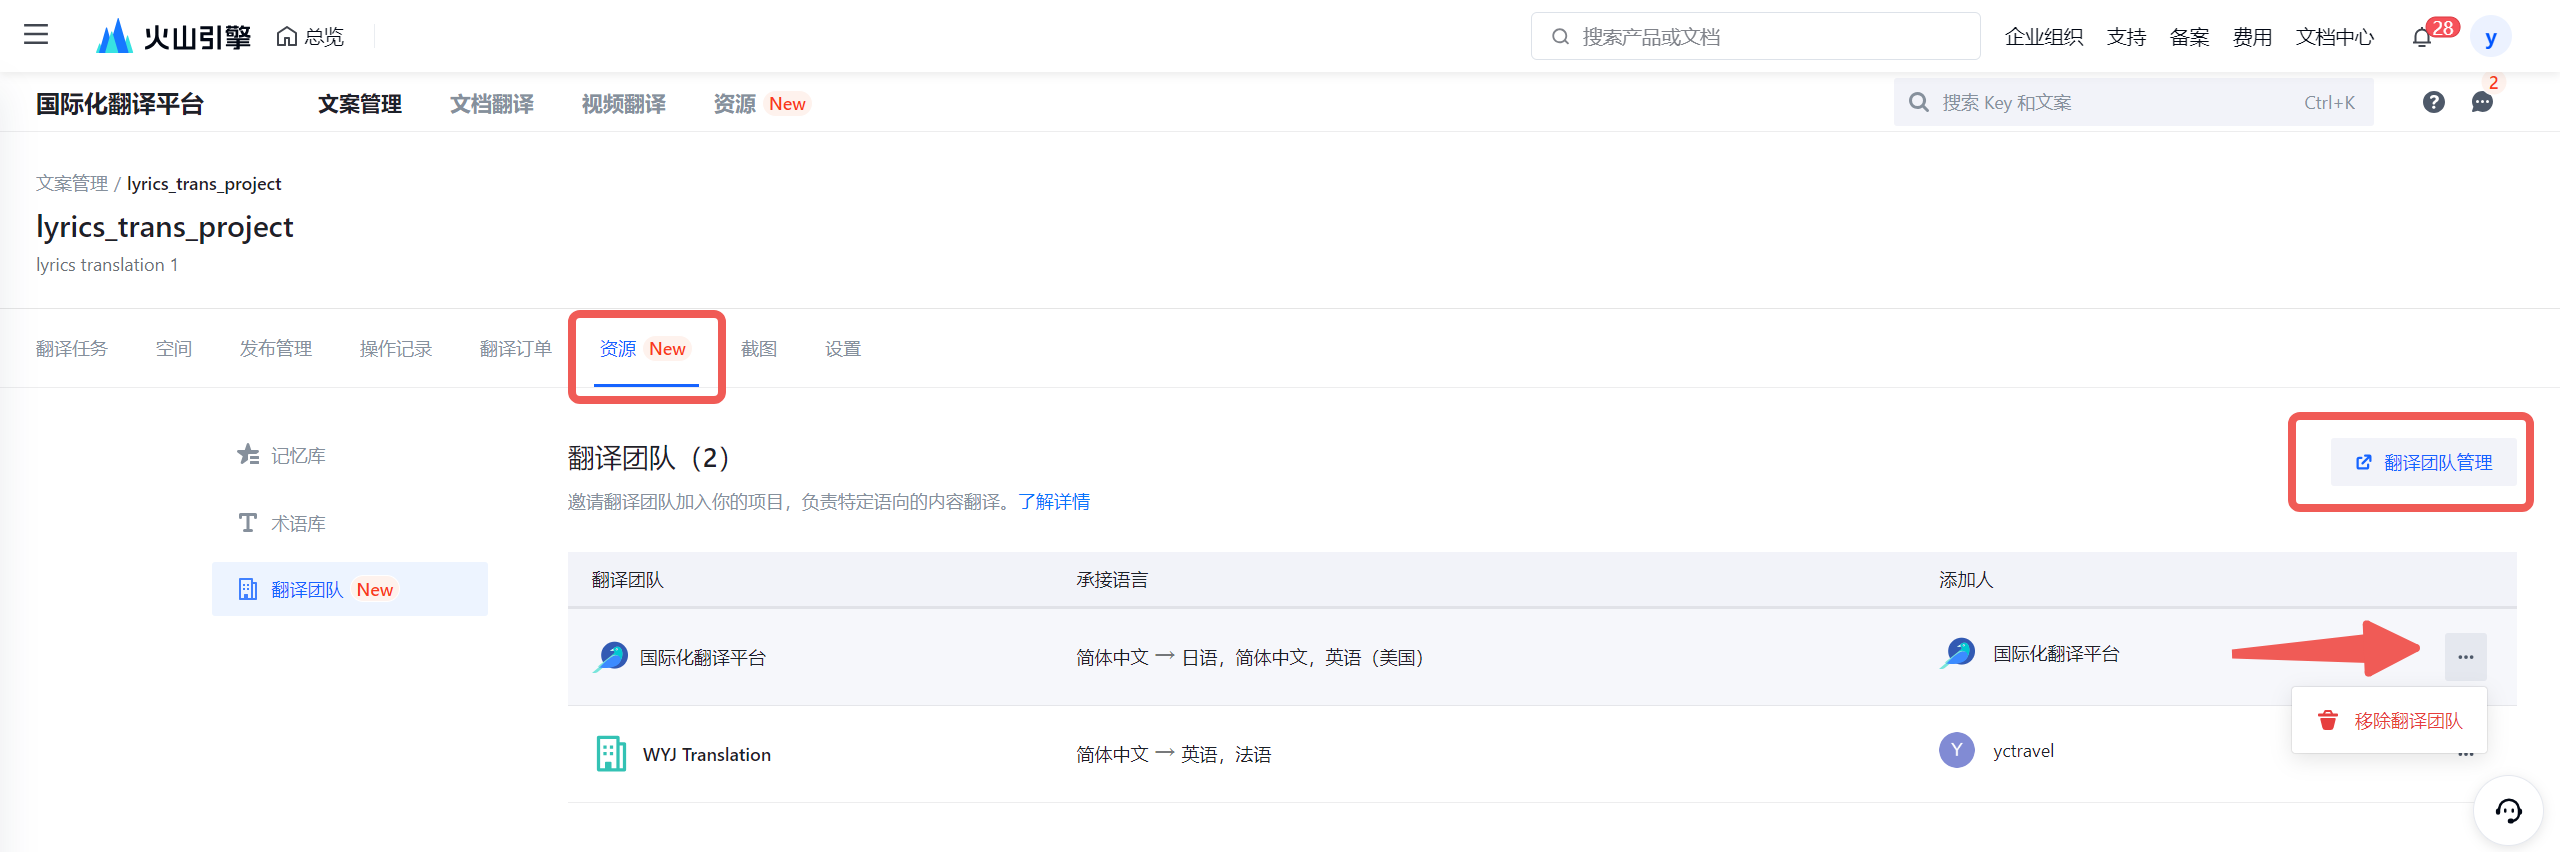Switch to the 设置 tab
The width and height of the screenshot is (2560, 852).
click(842, 349)
